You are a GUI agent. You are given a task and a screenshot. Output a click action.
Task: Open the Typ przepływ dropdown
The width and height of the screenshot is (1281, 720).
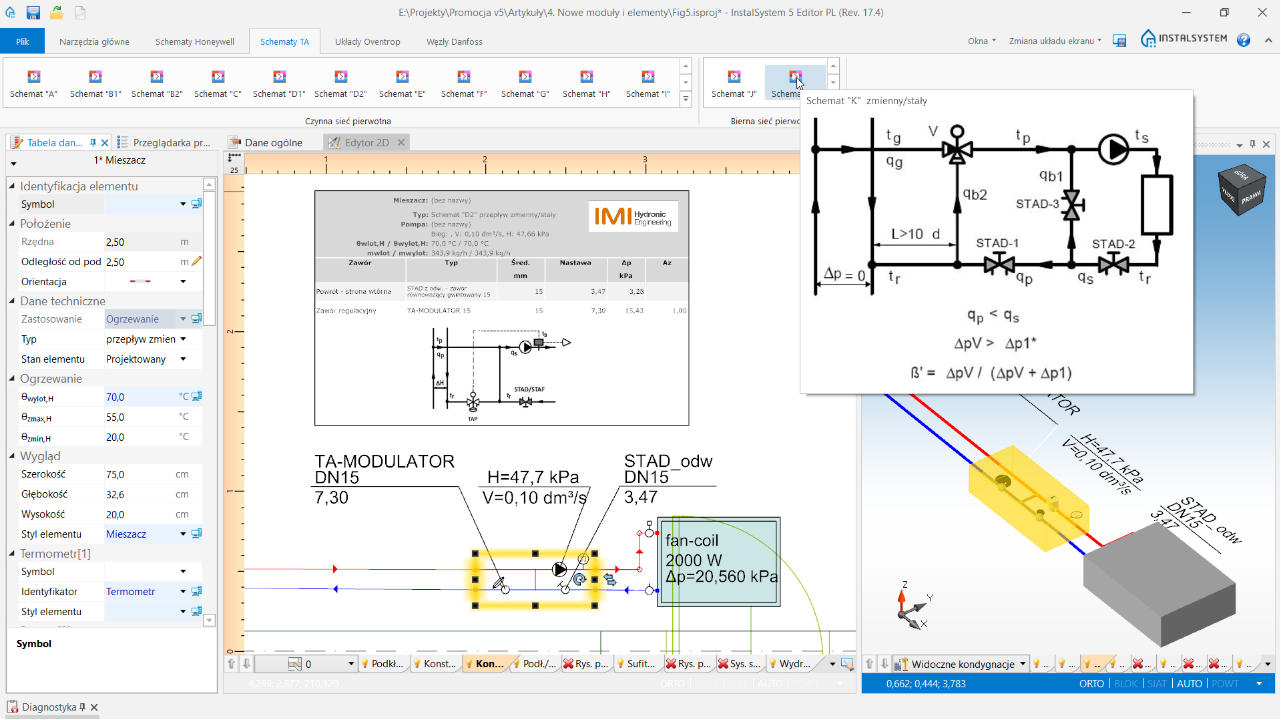tap(183, 339)
